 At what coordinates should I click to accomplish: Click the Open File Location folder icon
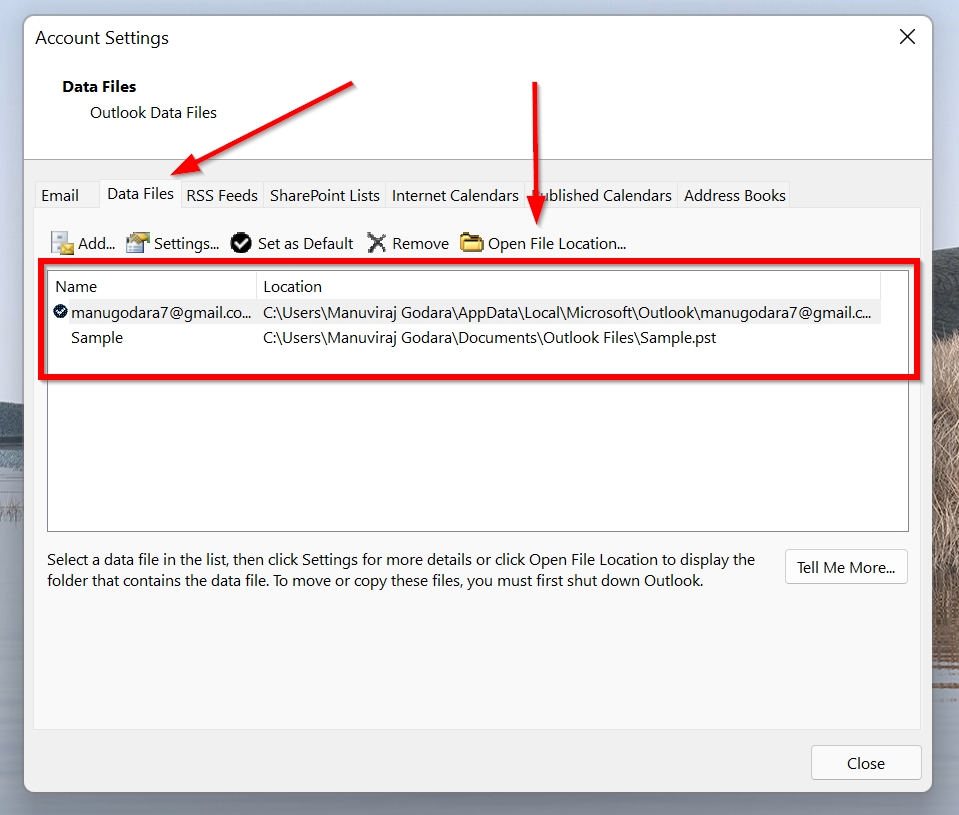tap(470, 242)
